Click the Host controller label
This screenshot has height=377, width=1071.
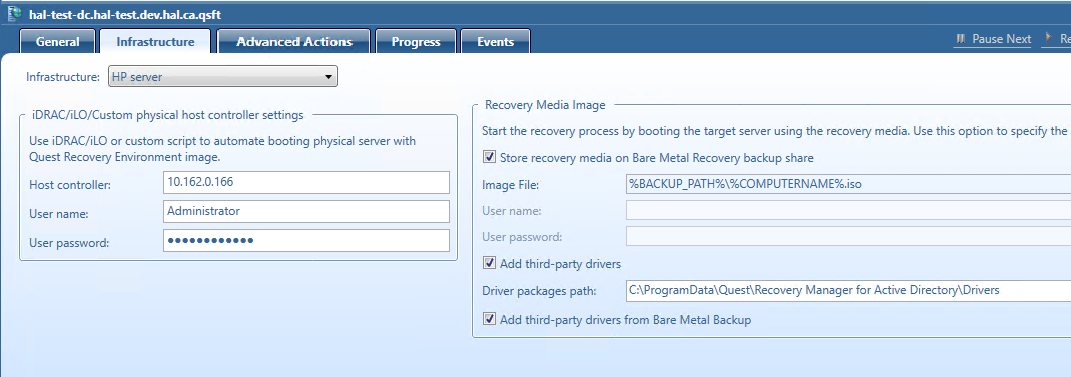(x=70, y=184)
